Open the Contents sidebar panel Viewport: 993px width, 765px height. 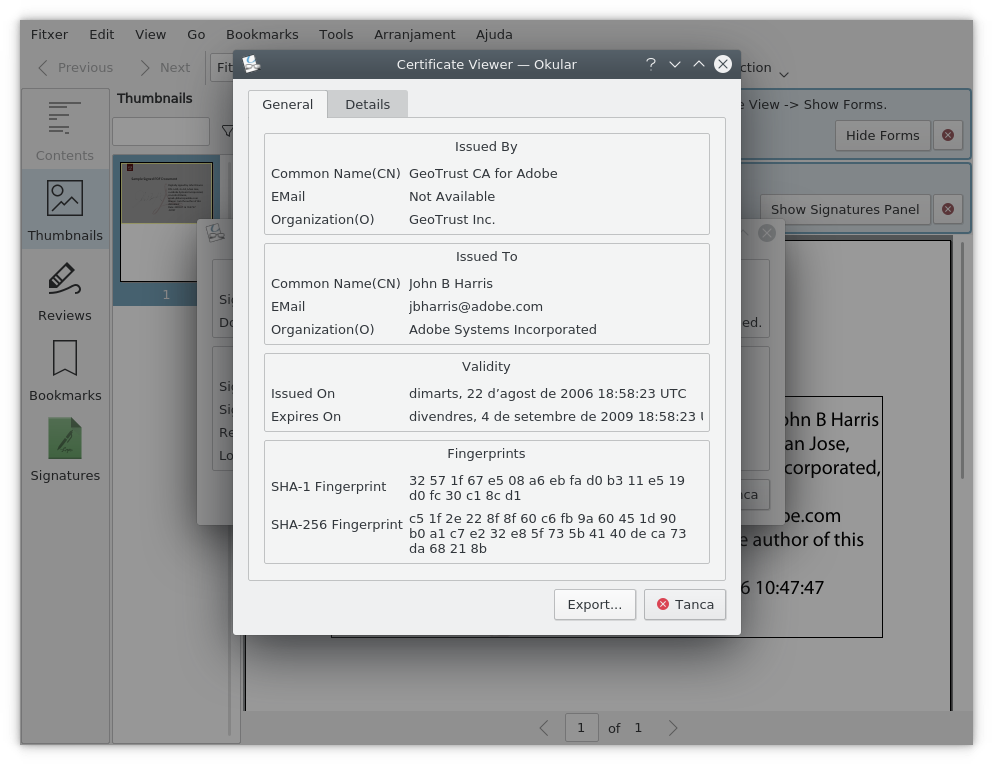(65, 130)
